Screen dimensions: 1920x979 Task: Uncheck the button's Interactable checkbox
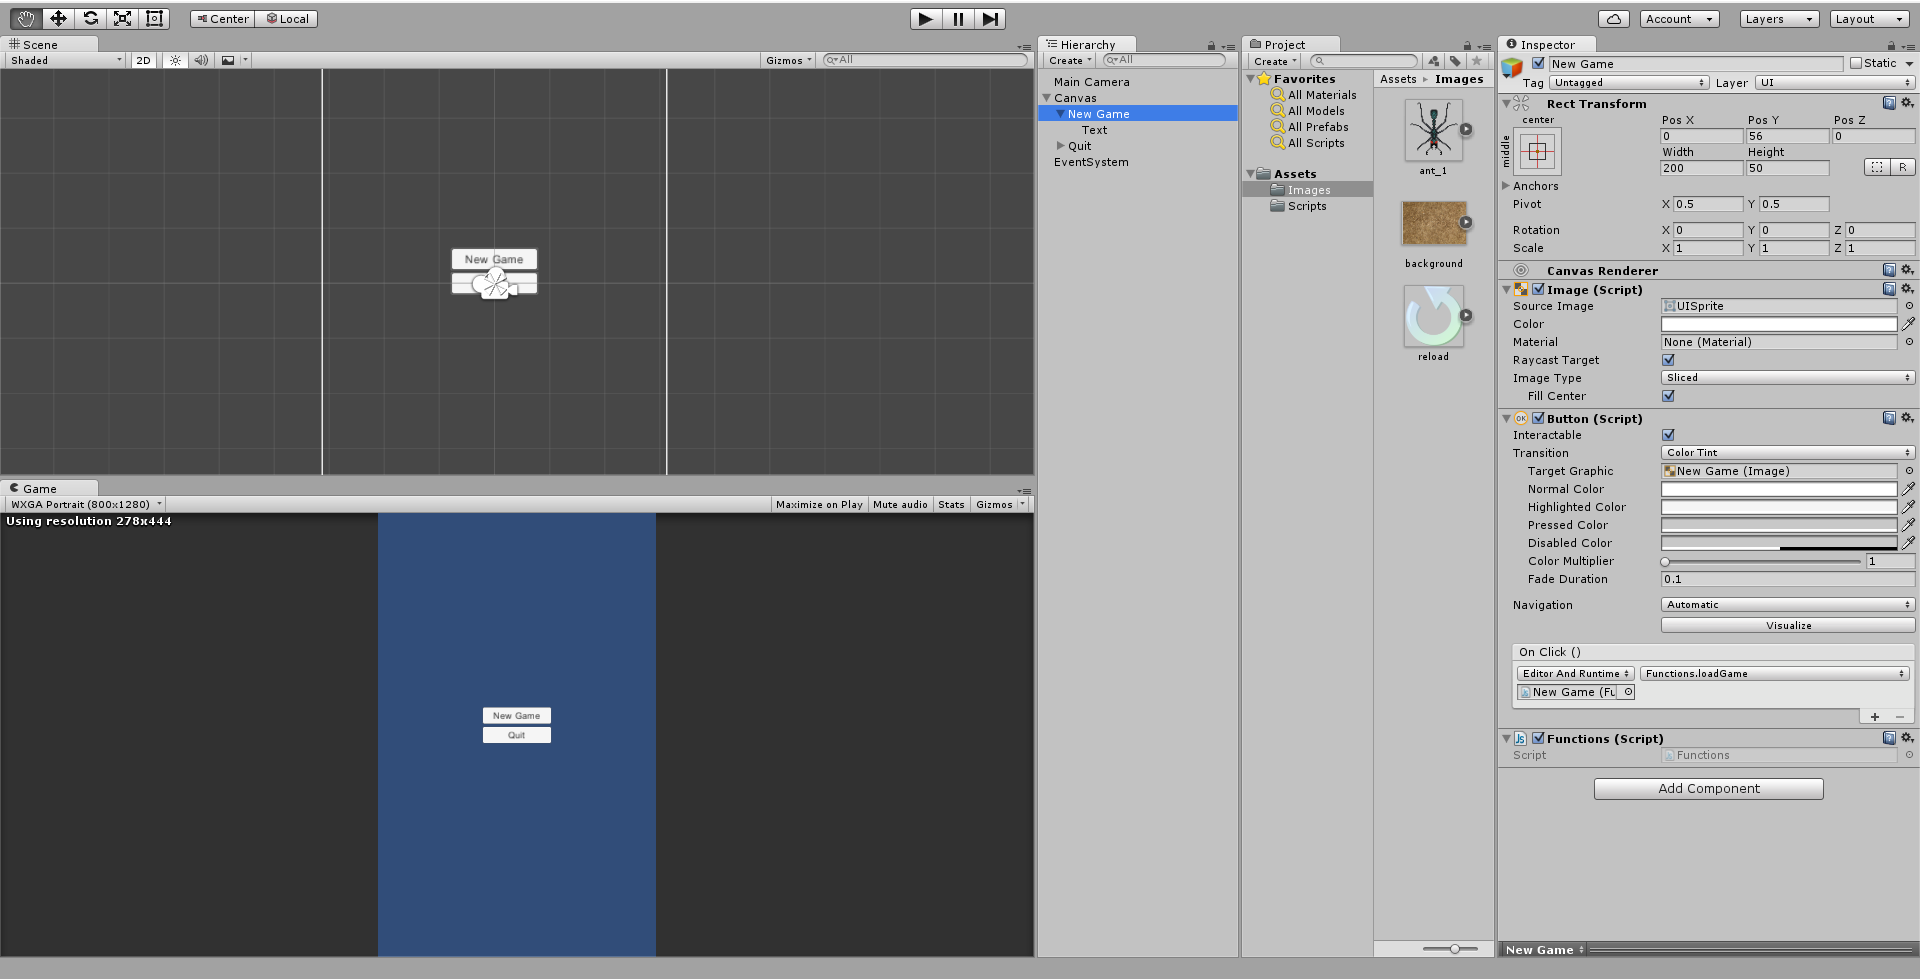(x=1667, y=435)
